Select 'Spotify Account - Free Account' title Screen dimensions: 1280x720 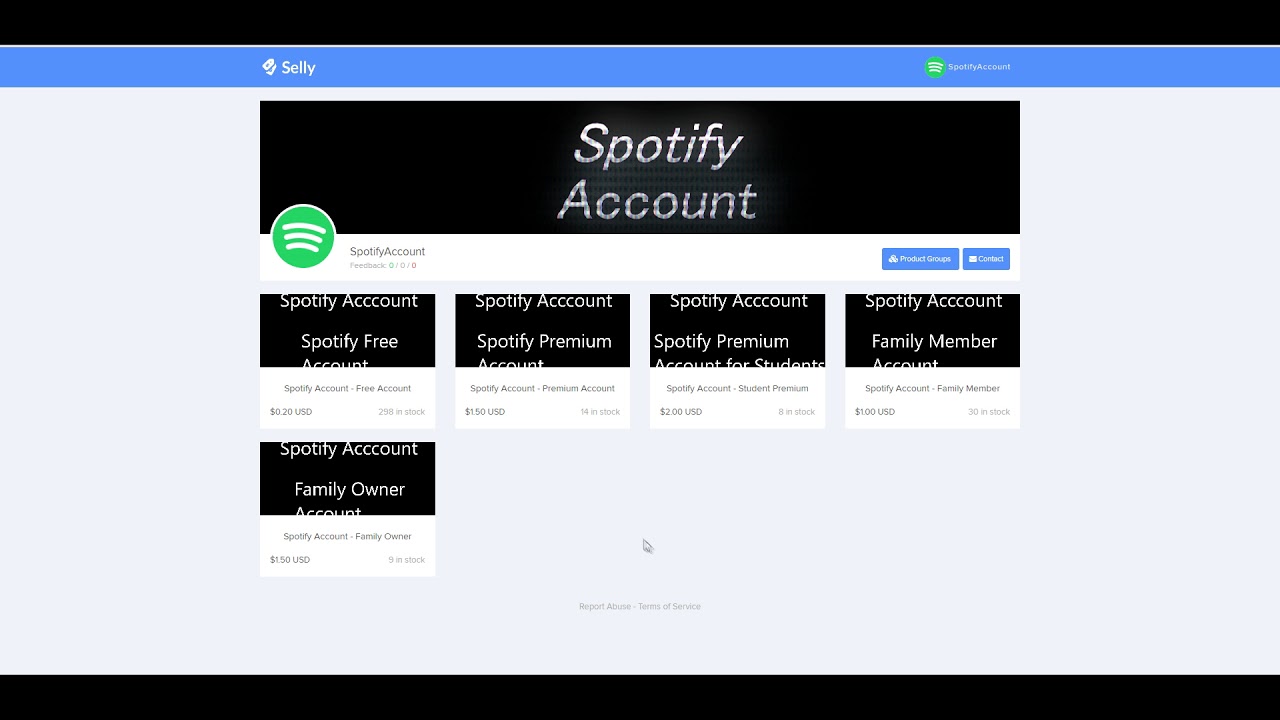[347, 388]
